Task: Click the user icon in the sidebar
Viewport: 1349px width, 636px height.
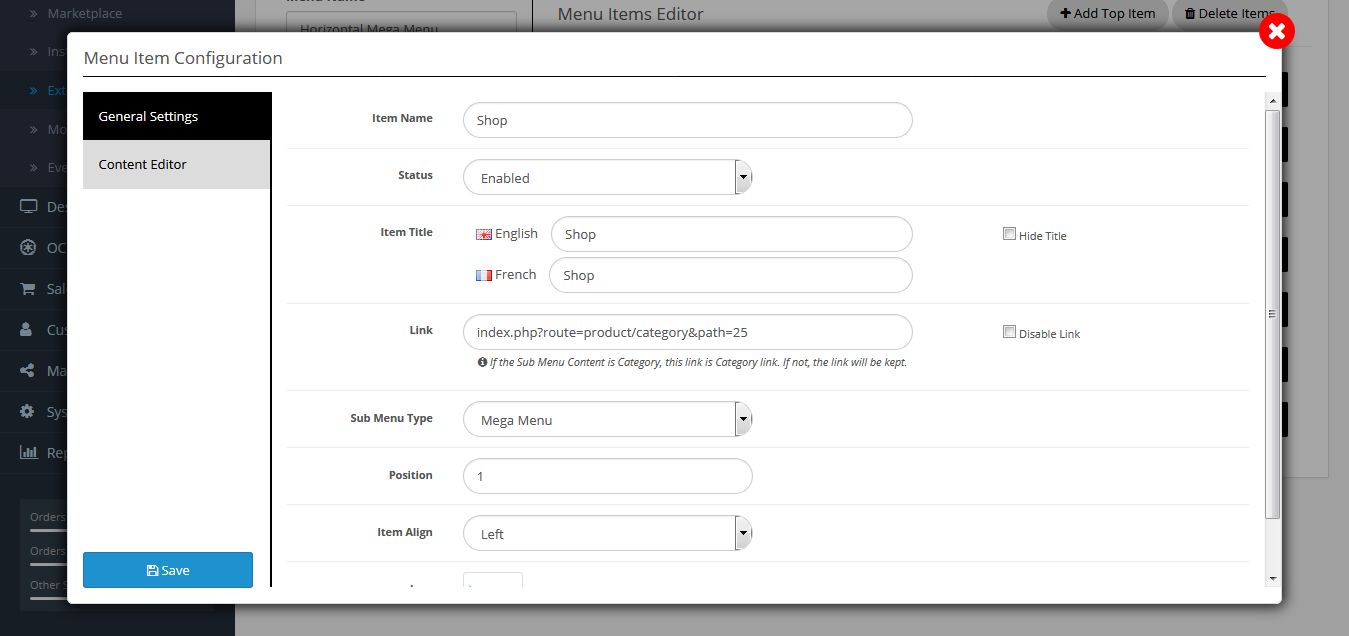Action: pos(28,330)
